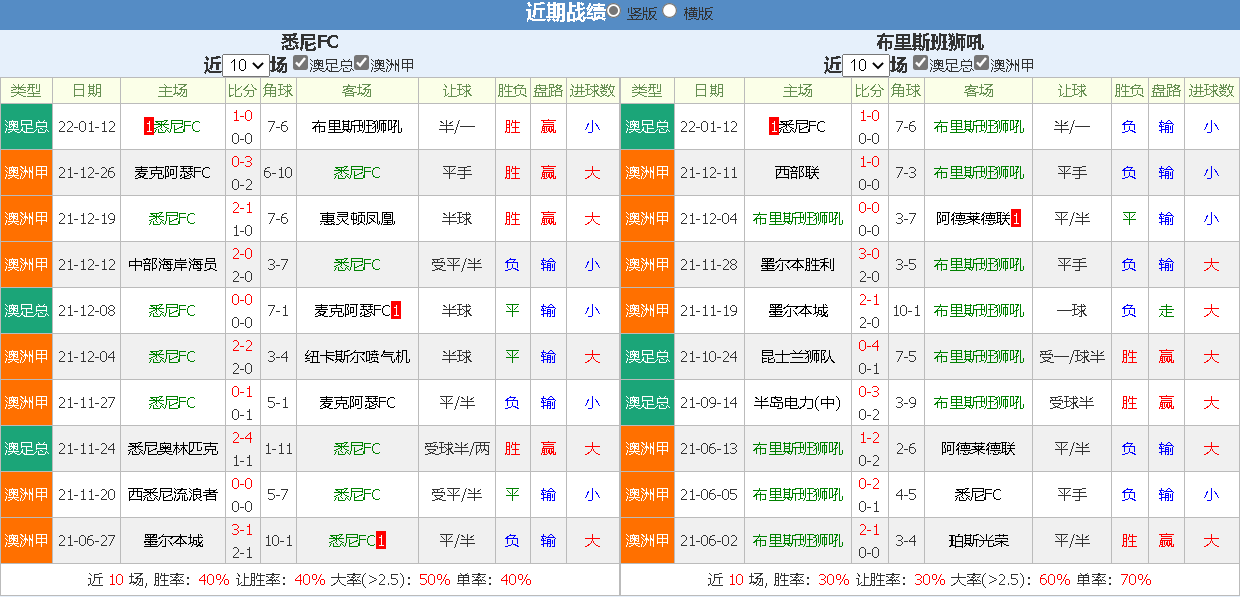The height and width of the screenshot is (597, 1240).
Task: Click date 21-06-02 cell
Action: [709, 541]
